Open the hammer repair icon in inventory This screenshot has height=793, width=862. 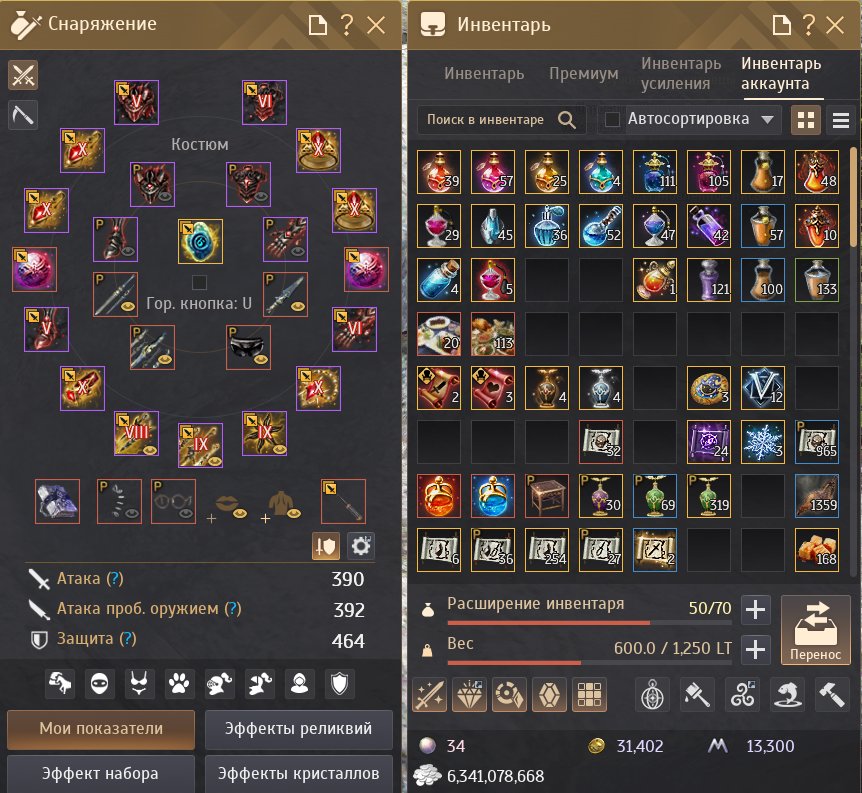832,695
